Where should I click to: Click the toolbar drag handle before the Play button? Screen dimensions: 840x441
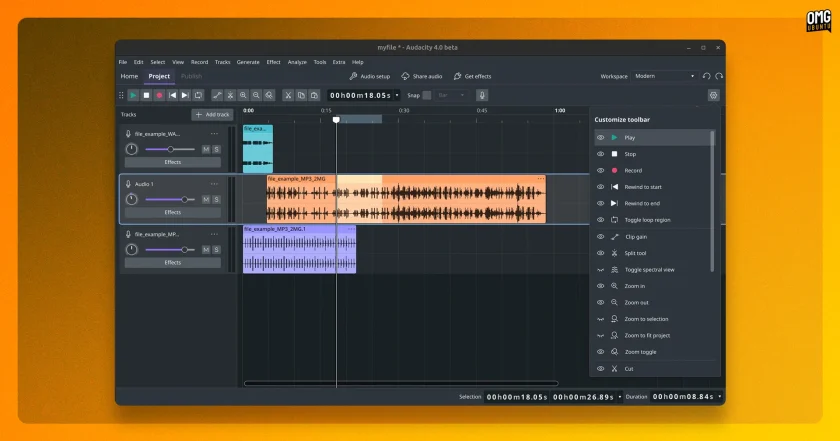click(x=121, y=95)
